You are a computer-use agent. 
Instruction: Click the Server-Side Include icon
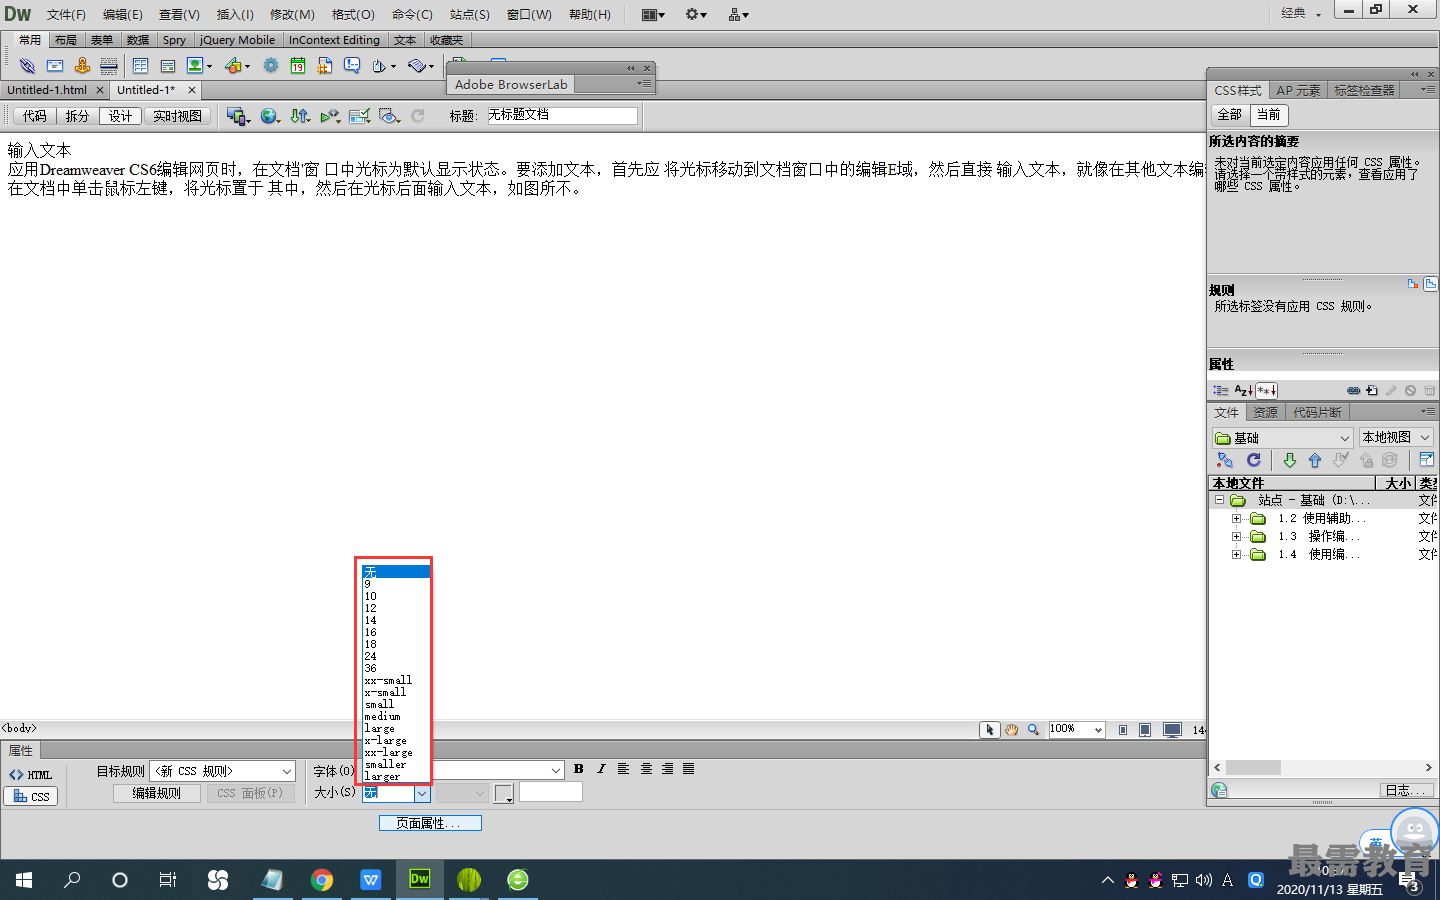(325, 66)
